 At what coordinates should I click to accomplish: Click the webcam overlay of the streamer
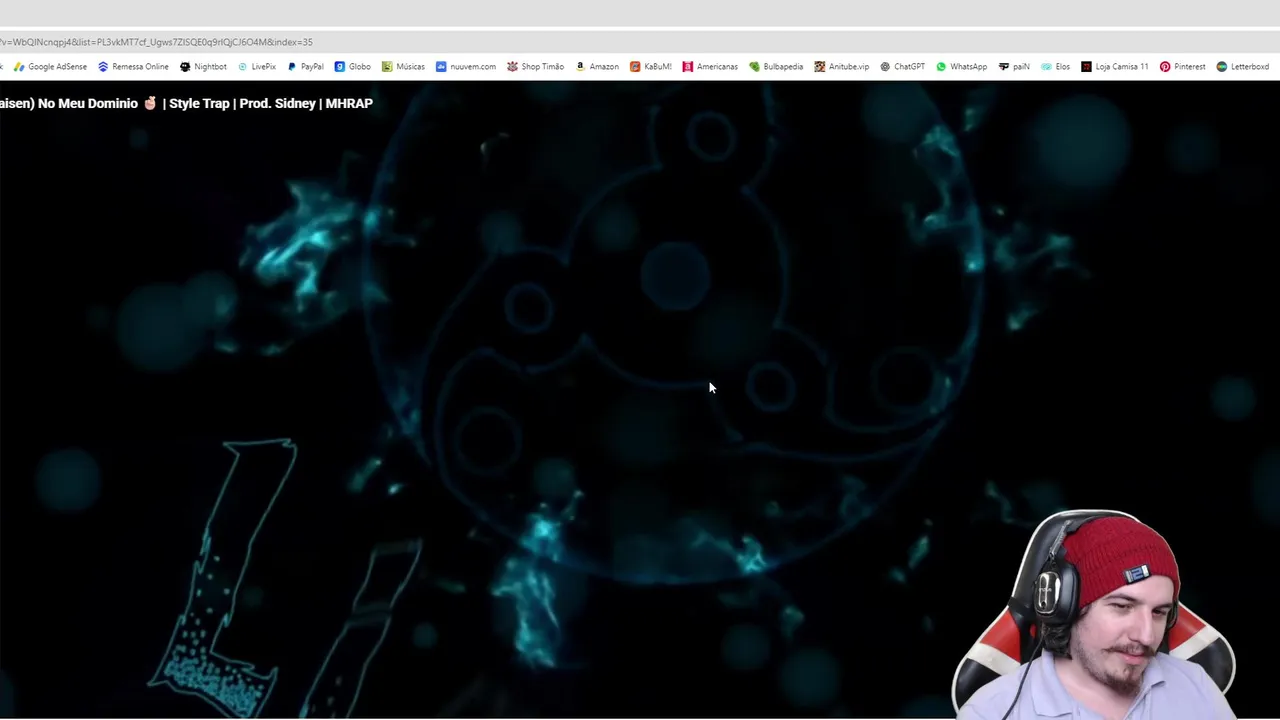click(1096, 614)
